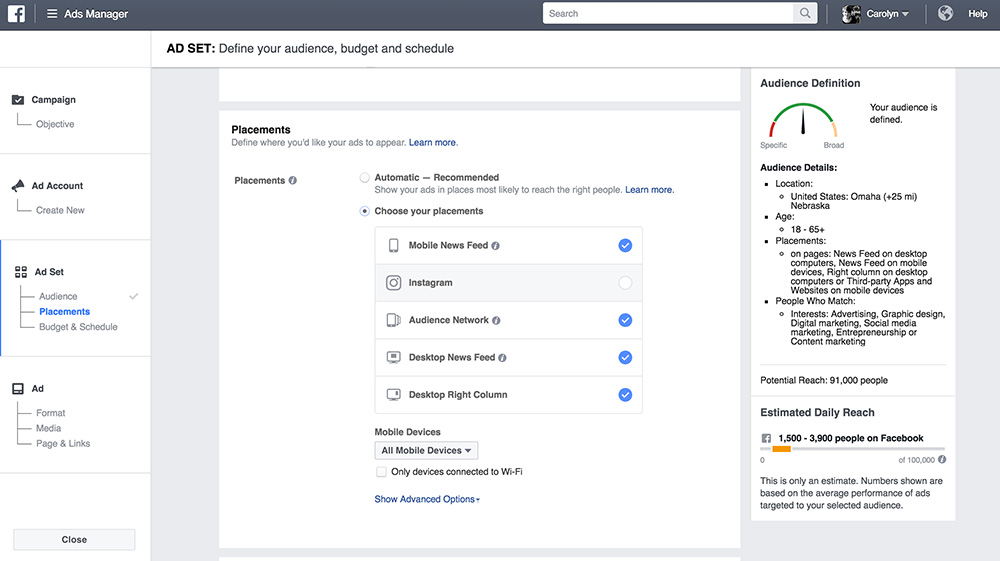Go to Budget & Schedule step
The width and height of the screenshot is (1000, 561).
click(78, 326)
